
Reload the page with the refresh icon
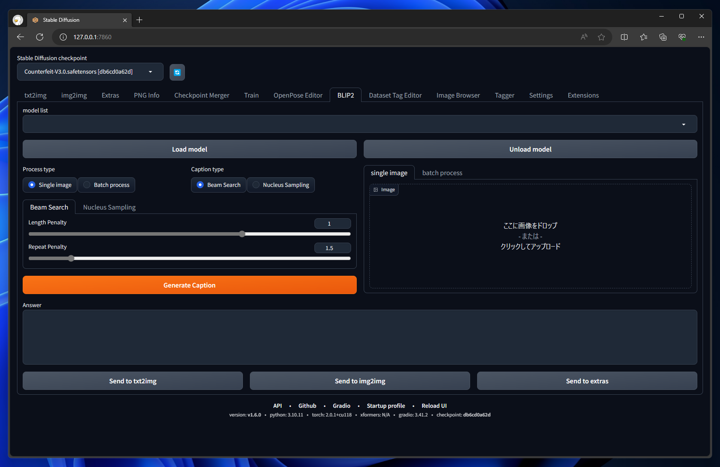pyautogui.click(x=40, y=37)
